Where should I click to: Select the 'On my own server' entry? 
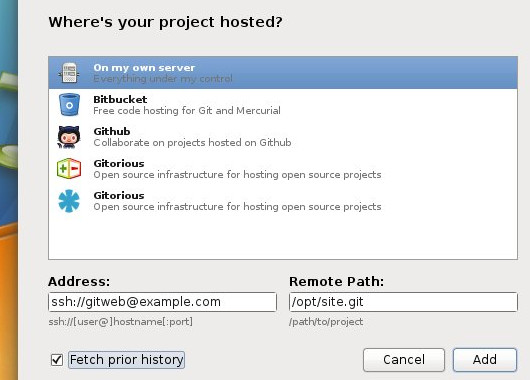click(283, 73)
